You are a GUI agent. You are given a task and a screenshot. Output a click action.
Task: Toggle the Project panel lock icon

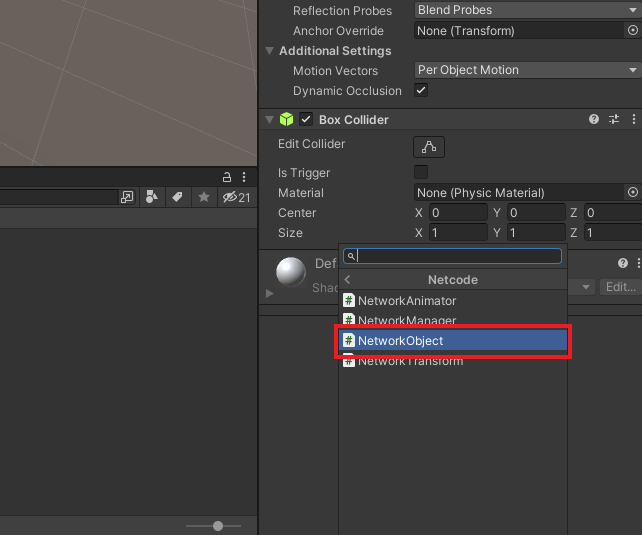coord(226,177)
